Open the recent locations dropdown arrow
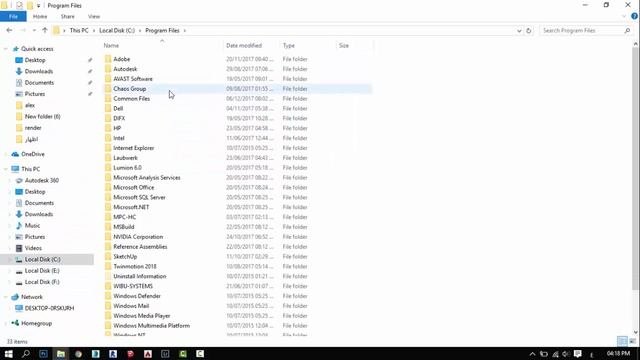Screen dimensions: 640x360 click(x=34, y=31)
